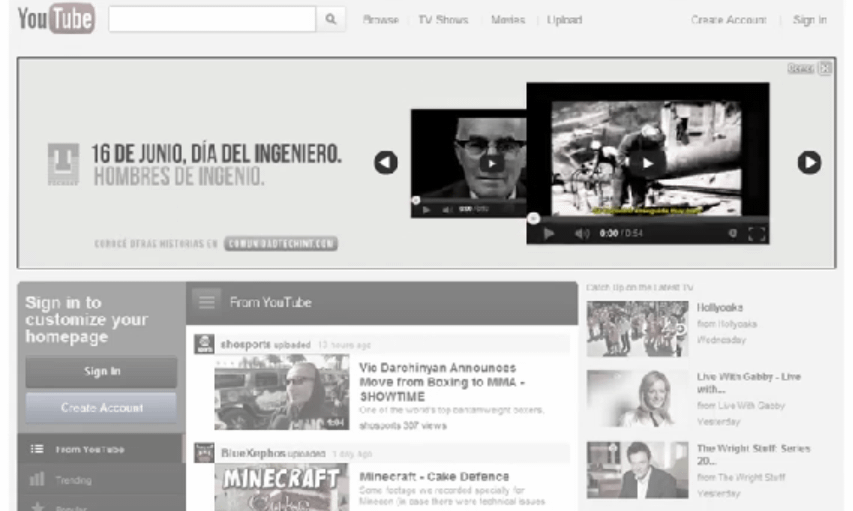853x511 pixels.
Task: Close the banner advertisement
Action: 825,68
